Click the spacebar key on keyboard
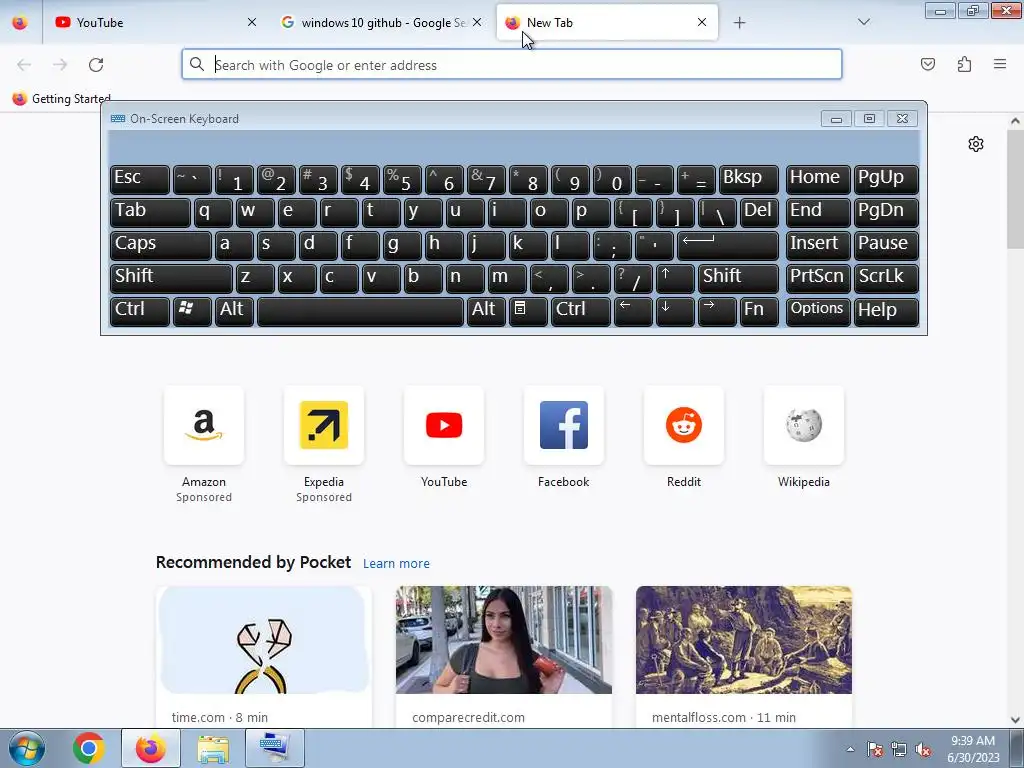This screenshot has width=1024, height=768. point(360,310)
